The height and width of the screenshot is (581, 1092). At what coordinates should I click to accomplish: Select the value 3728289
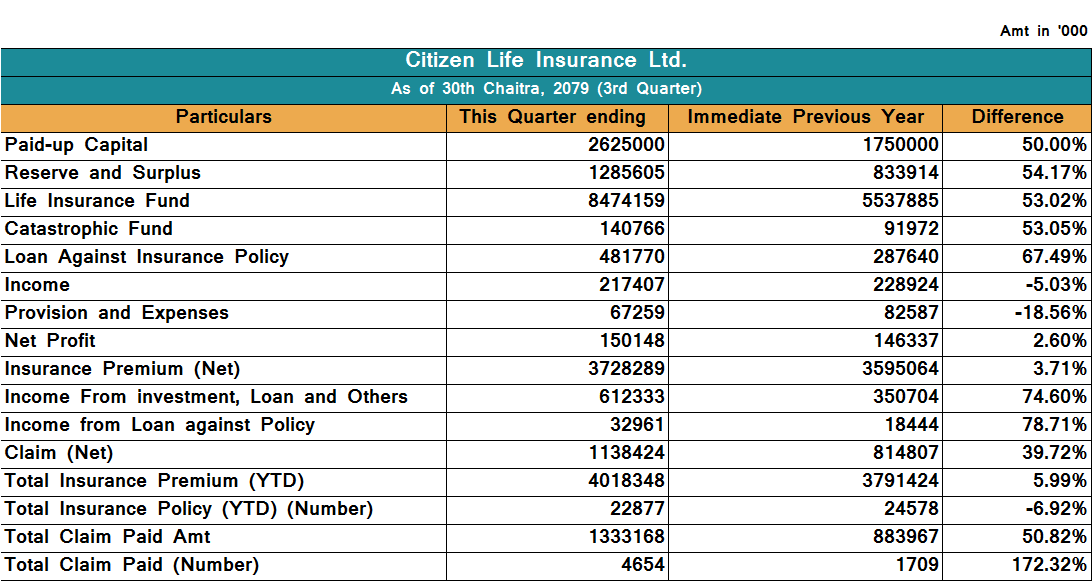(x=629, y=369)
